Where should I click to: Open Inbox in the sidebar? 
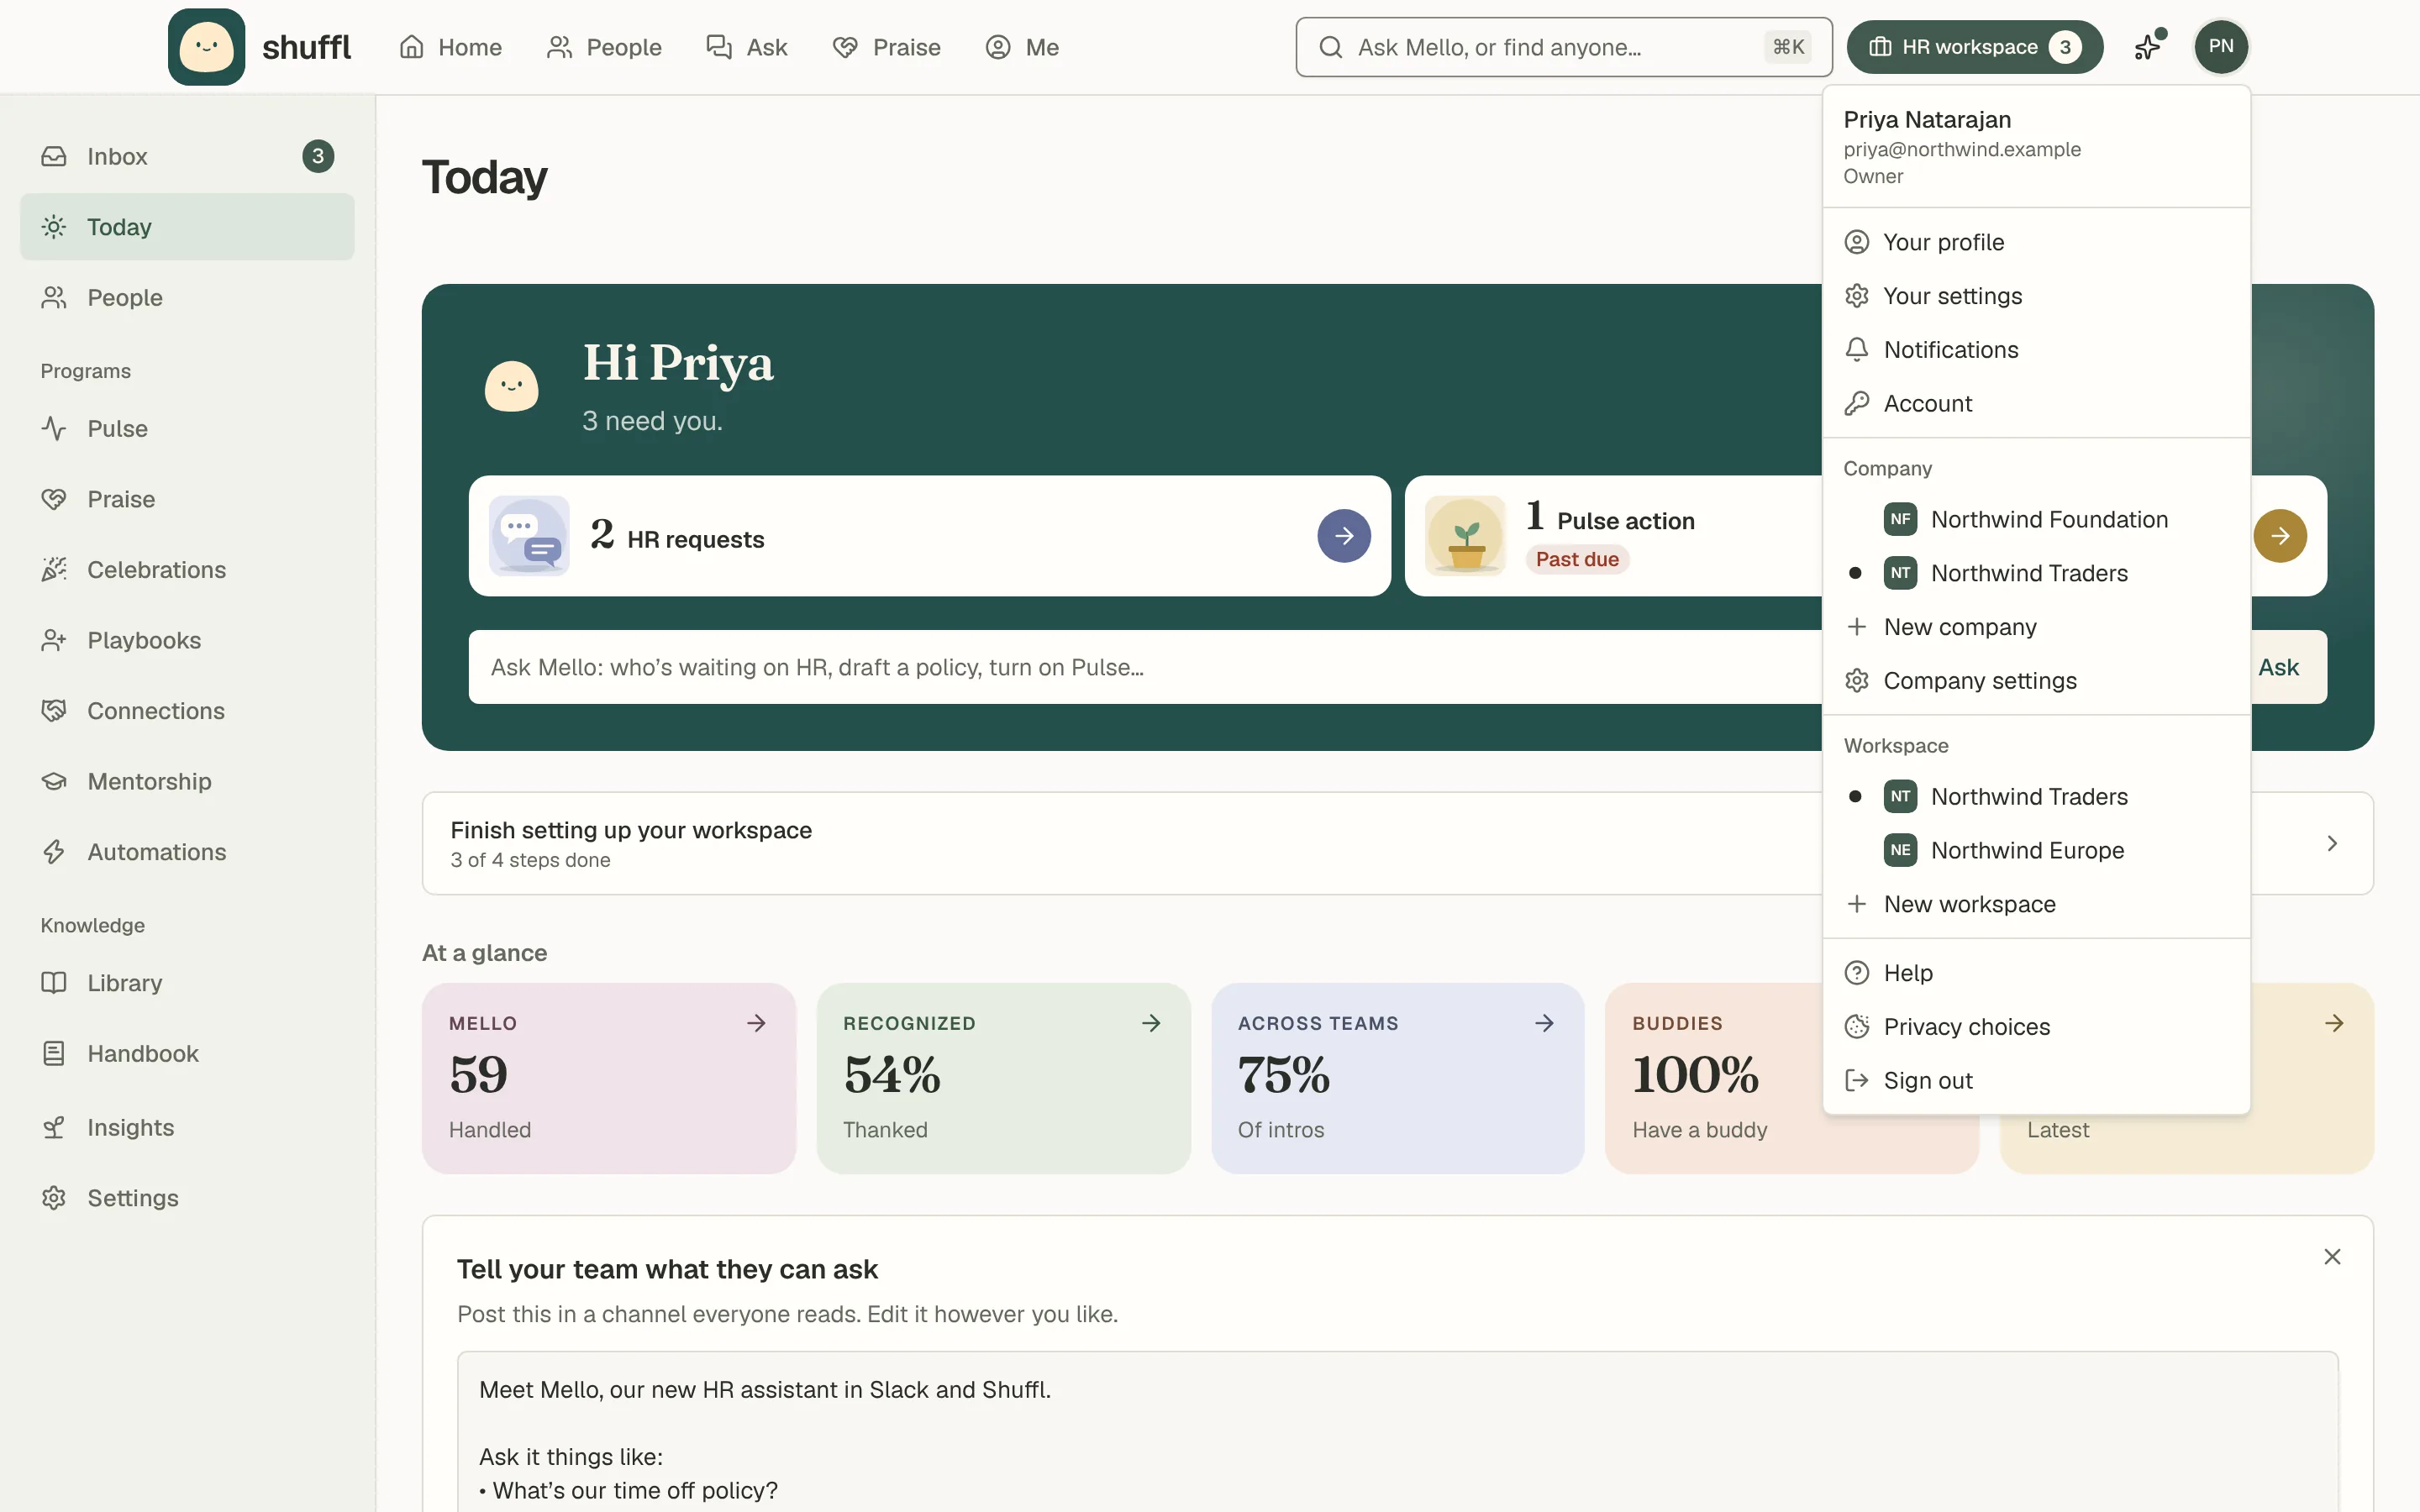tap(187, 156)
